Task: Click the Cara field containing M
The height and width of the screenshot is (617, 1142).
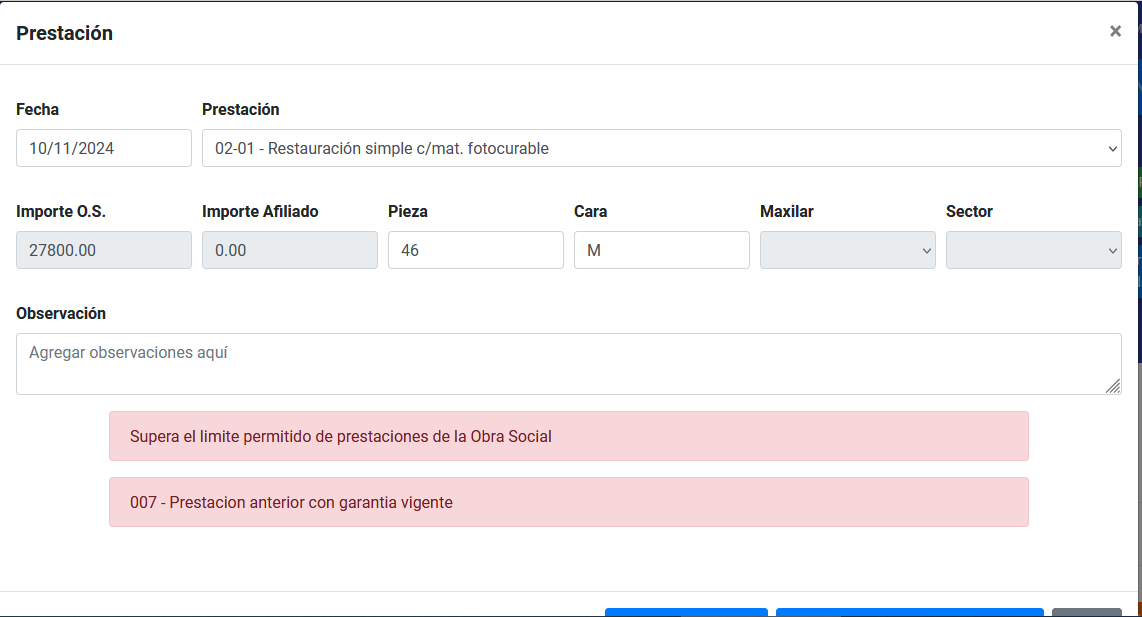Action: pos(661,250)
